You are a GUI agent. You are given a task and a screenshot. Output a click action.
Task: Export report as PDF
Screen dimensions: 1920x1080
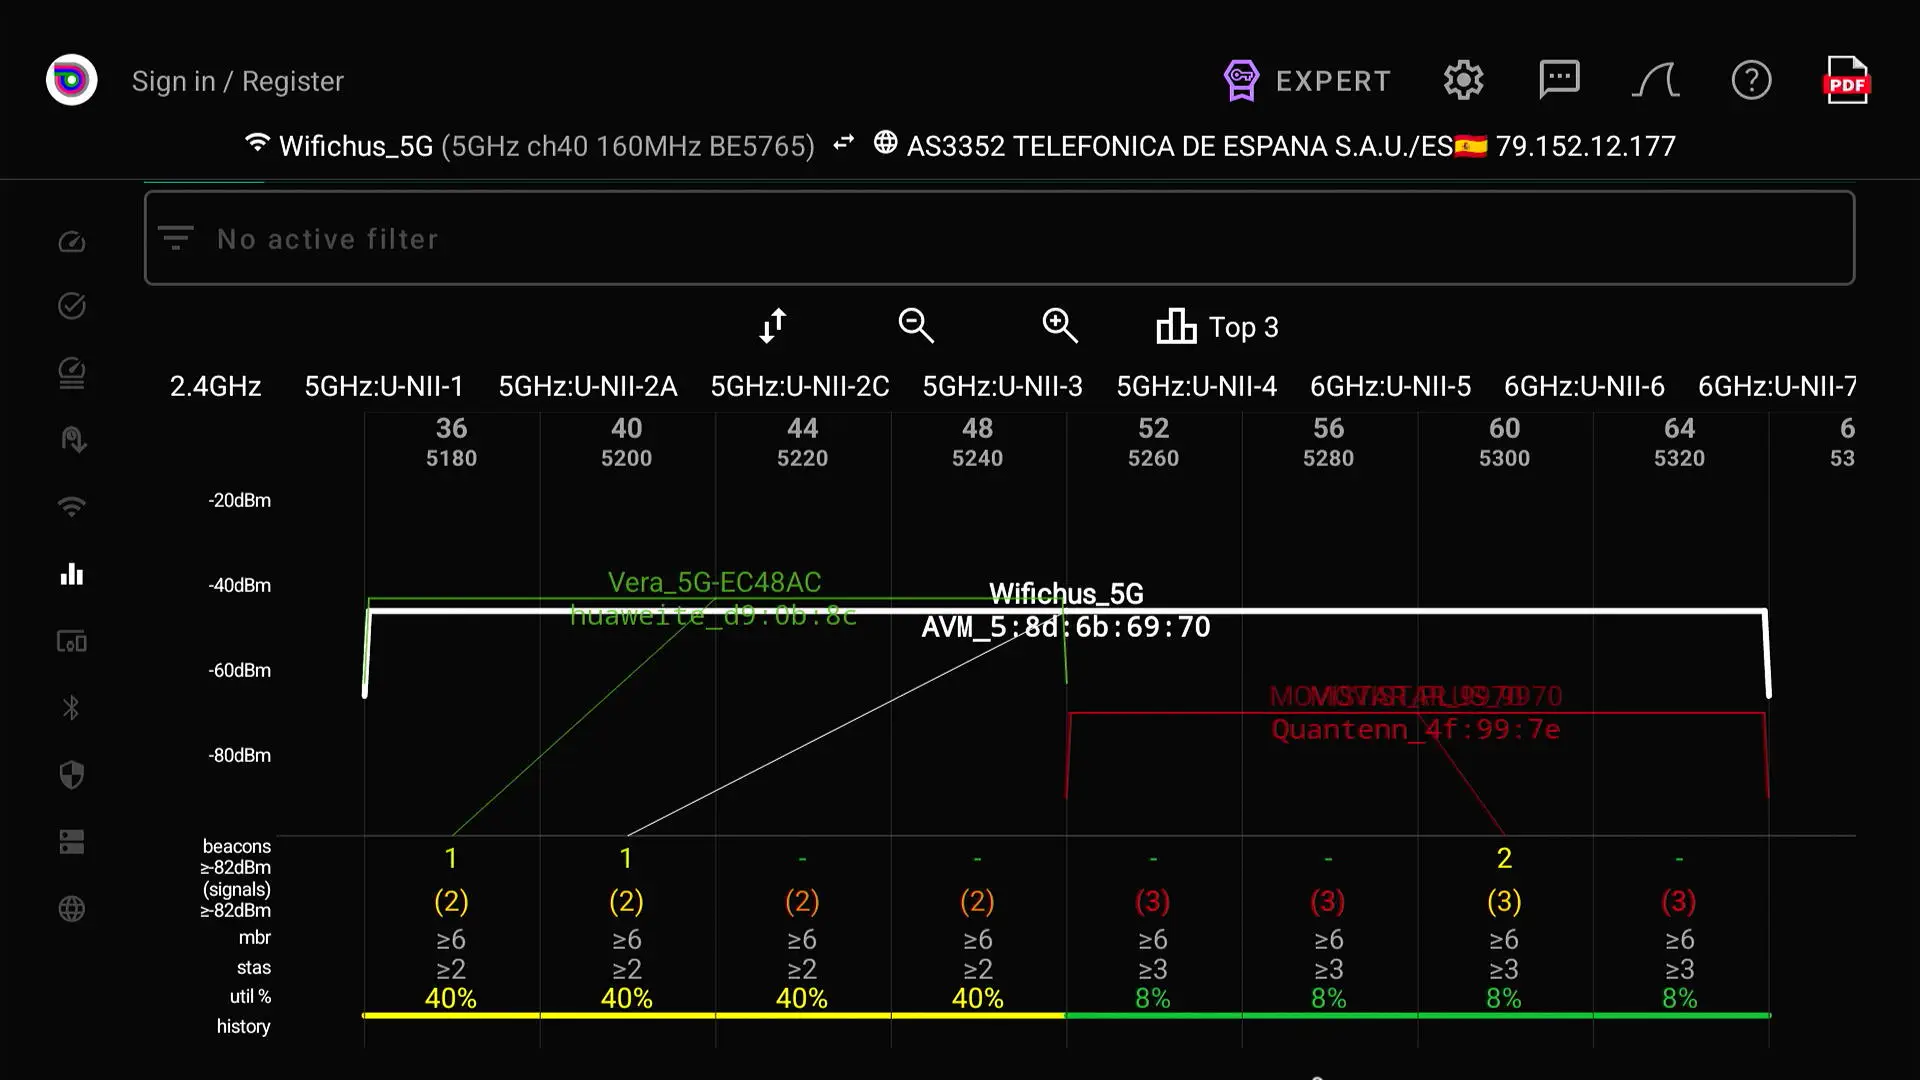click(x=1846, y=80)
